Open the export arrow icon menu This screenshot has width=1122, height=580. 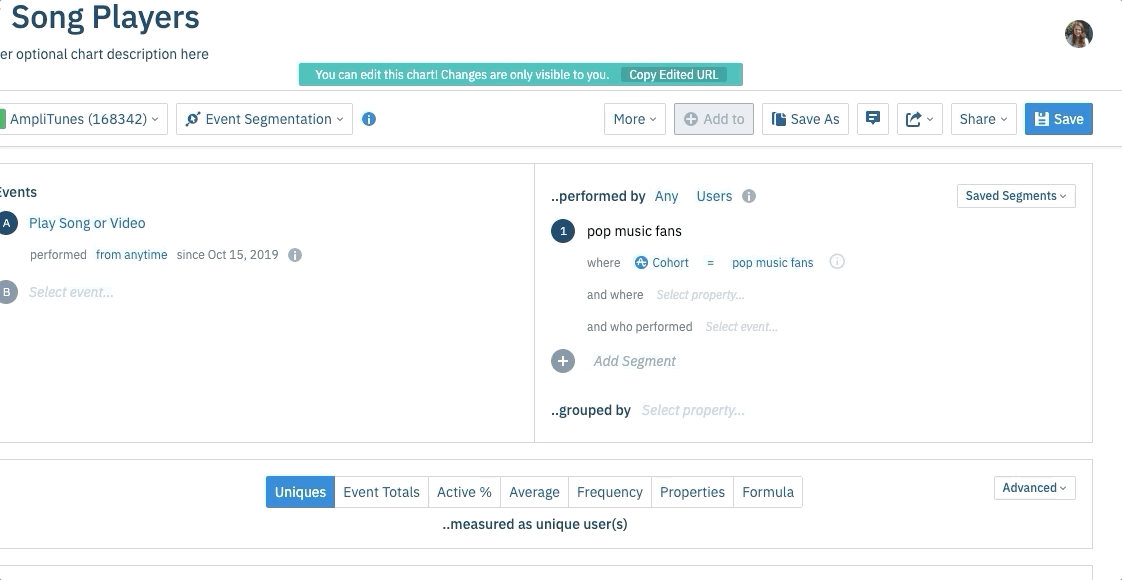919,119
